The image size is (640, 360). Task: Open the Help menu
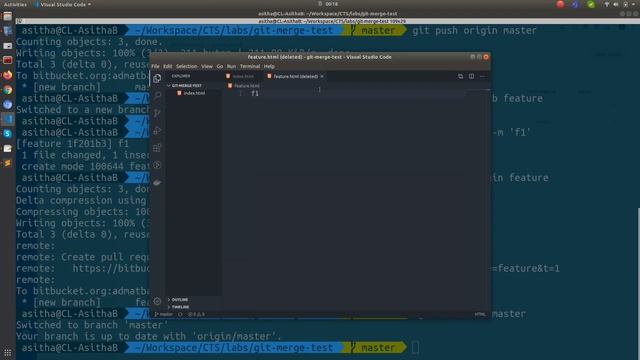click(x=269, y=66)
